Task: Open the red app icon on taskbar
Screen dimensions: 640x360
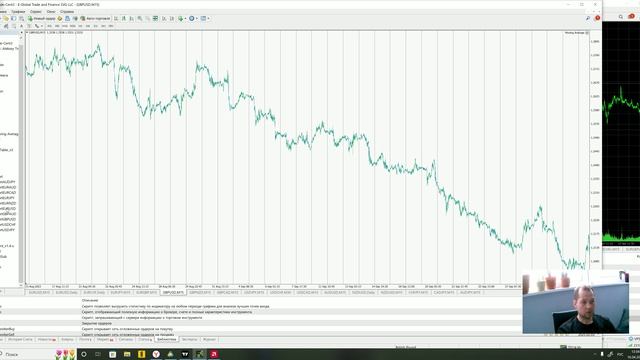Action: click(214, 354)
